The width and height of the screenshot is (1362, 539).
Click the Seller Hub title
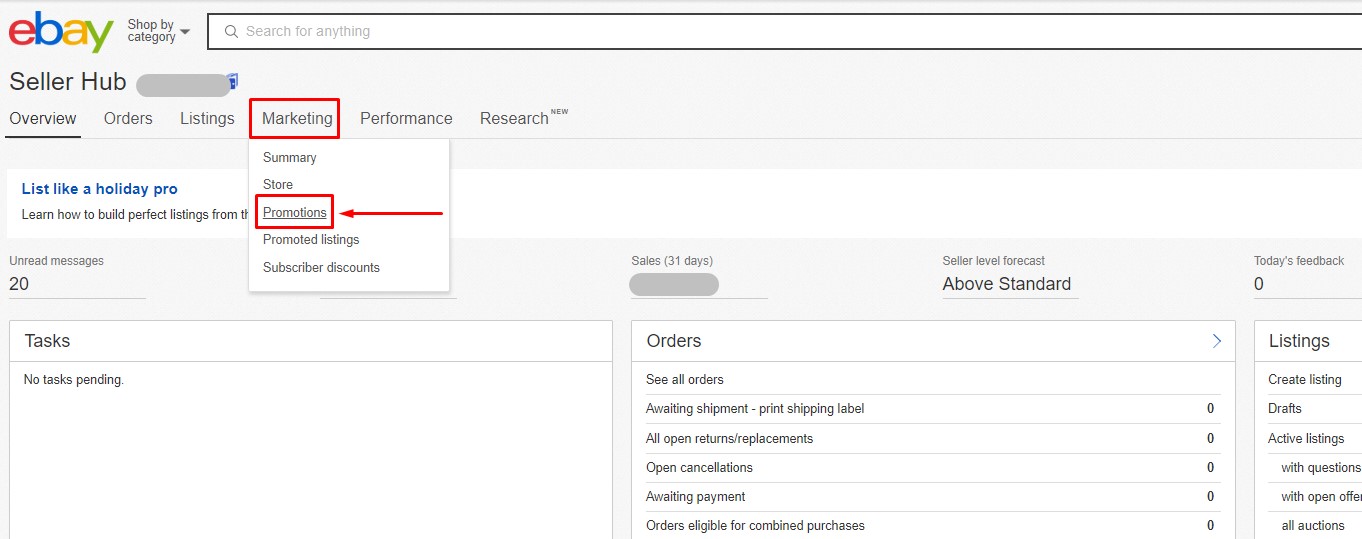(x=68, y=82)
